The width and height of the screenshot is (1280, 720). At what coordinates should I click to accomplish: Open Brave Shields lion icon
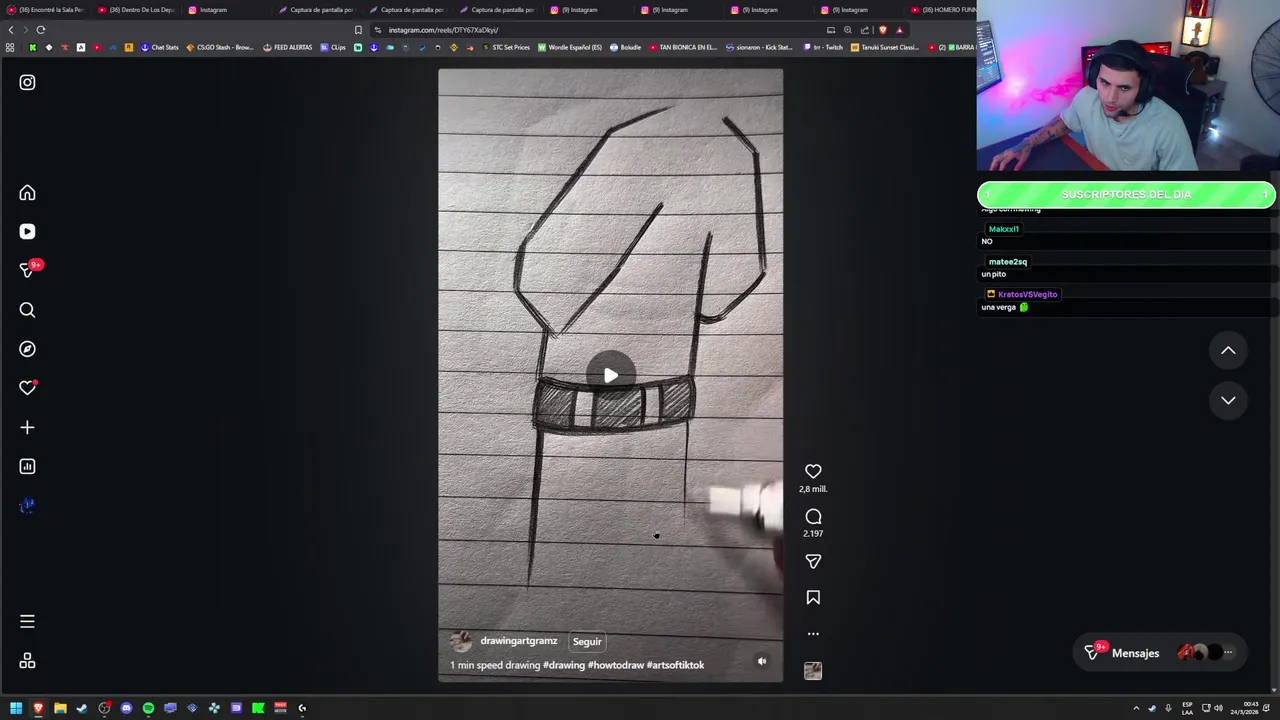coord(882,30)
